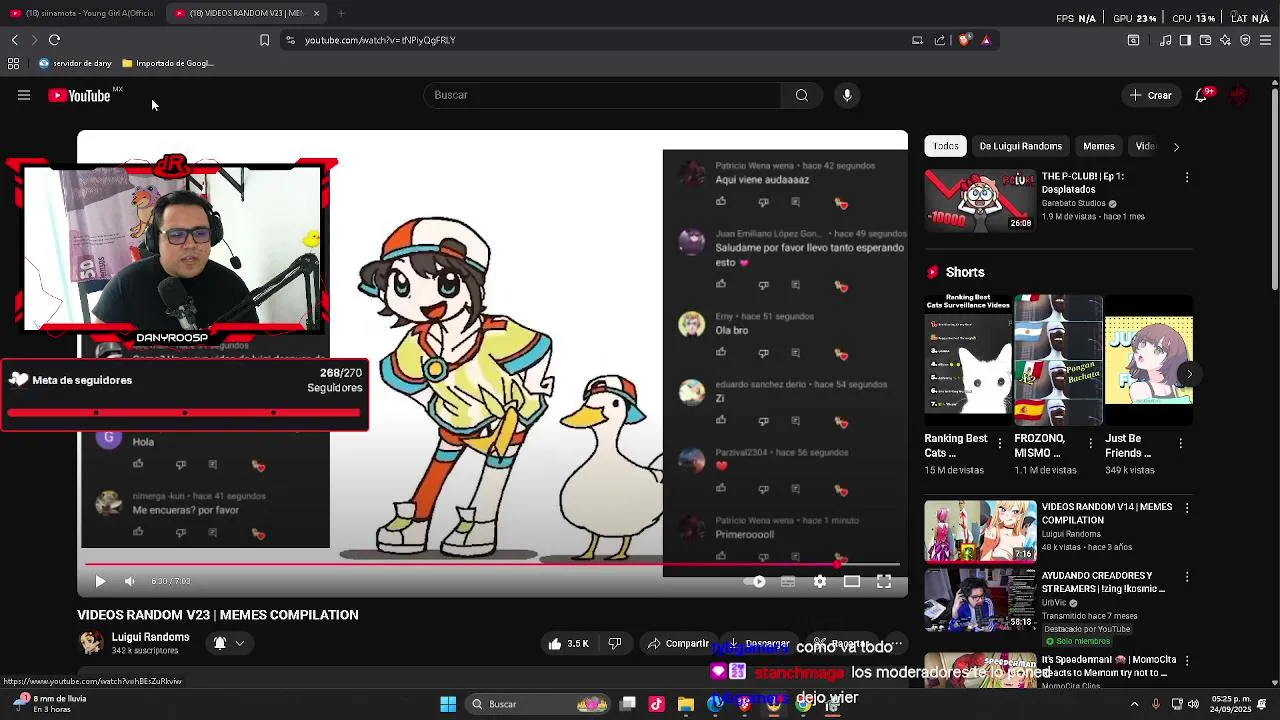The width and height of the screenshot is (1280, 720).
Task: Open subscription bell notification dropdown
Action: (229, 643)
